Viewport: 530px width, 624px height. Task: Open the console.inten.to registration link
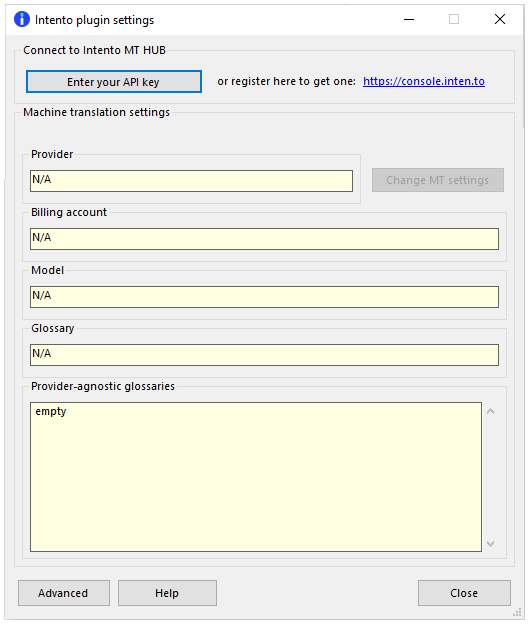[x=424, y=81]
